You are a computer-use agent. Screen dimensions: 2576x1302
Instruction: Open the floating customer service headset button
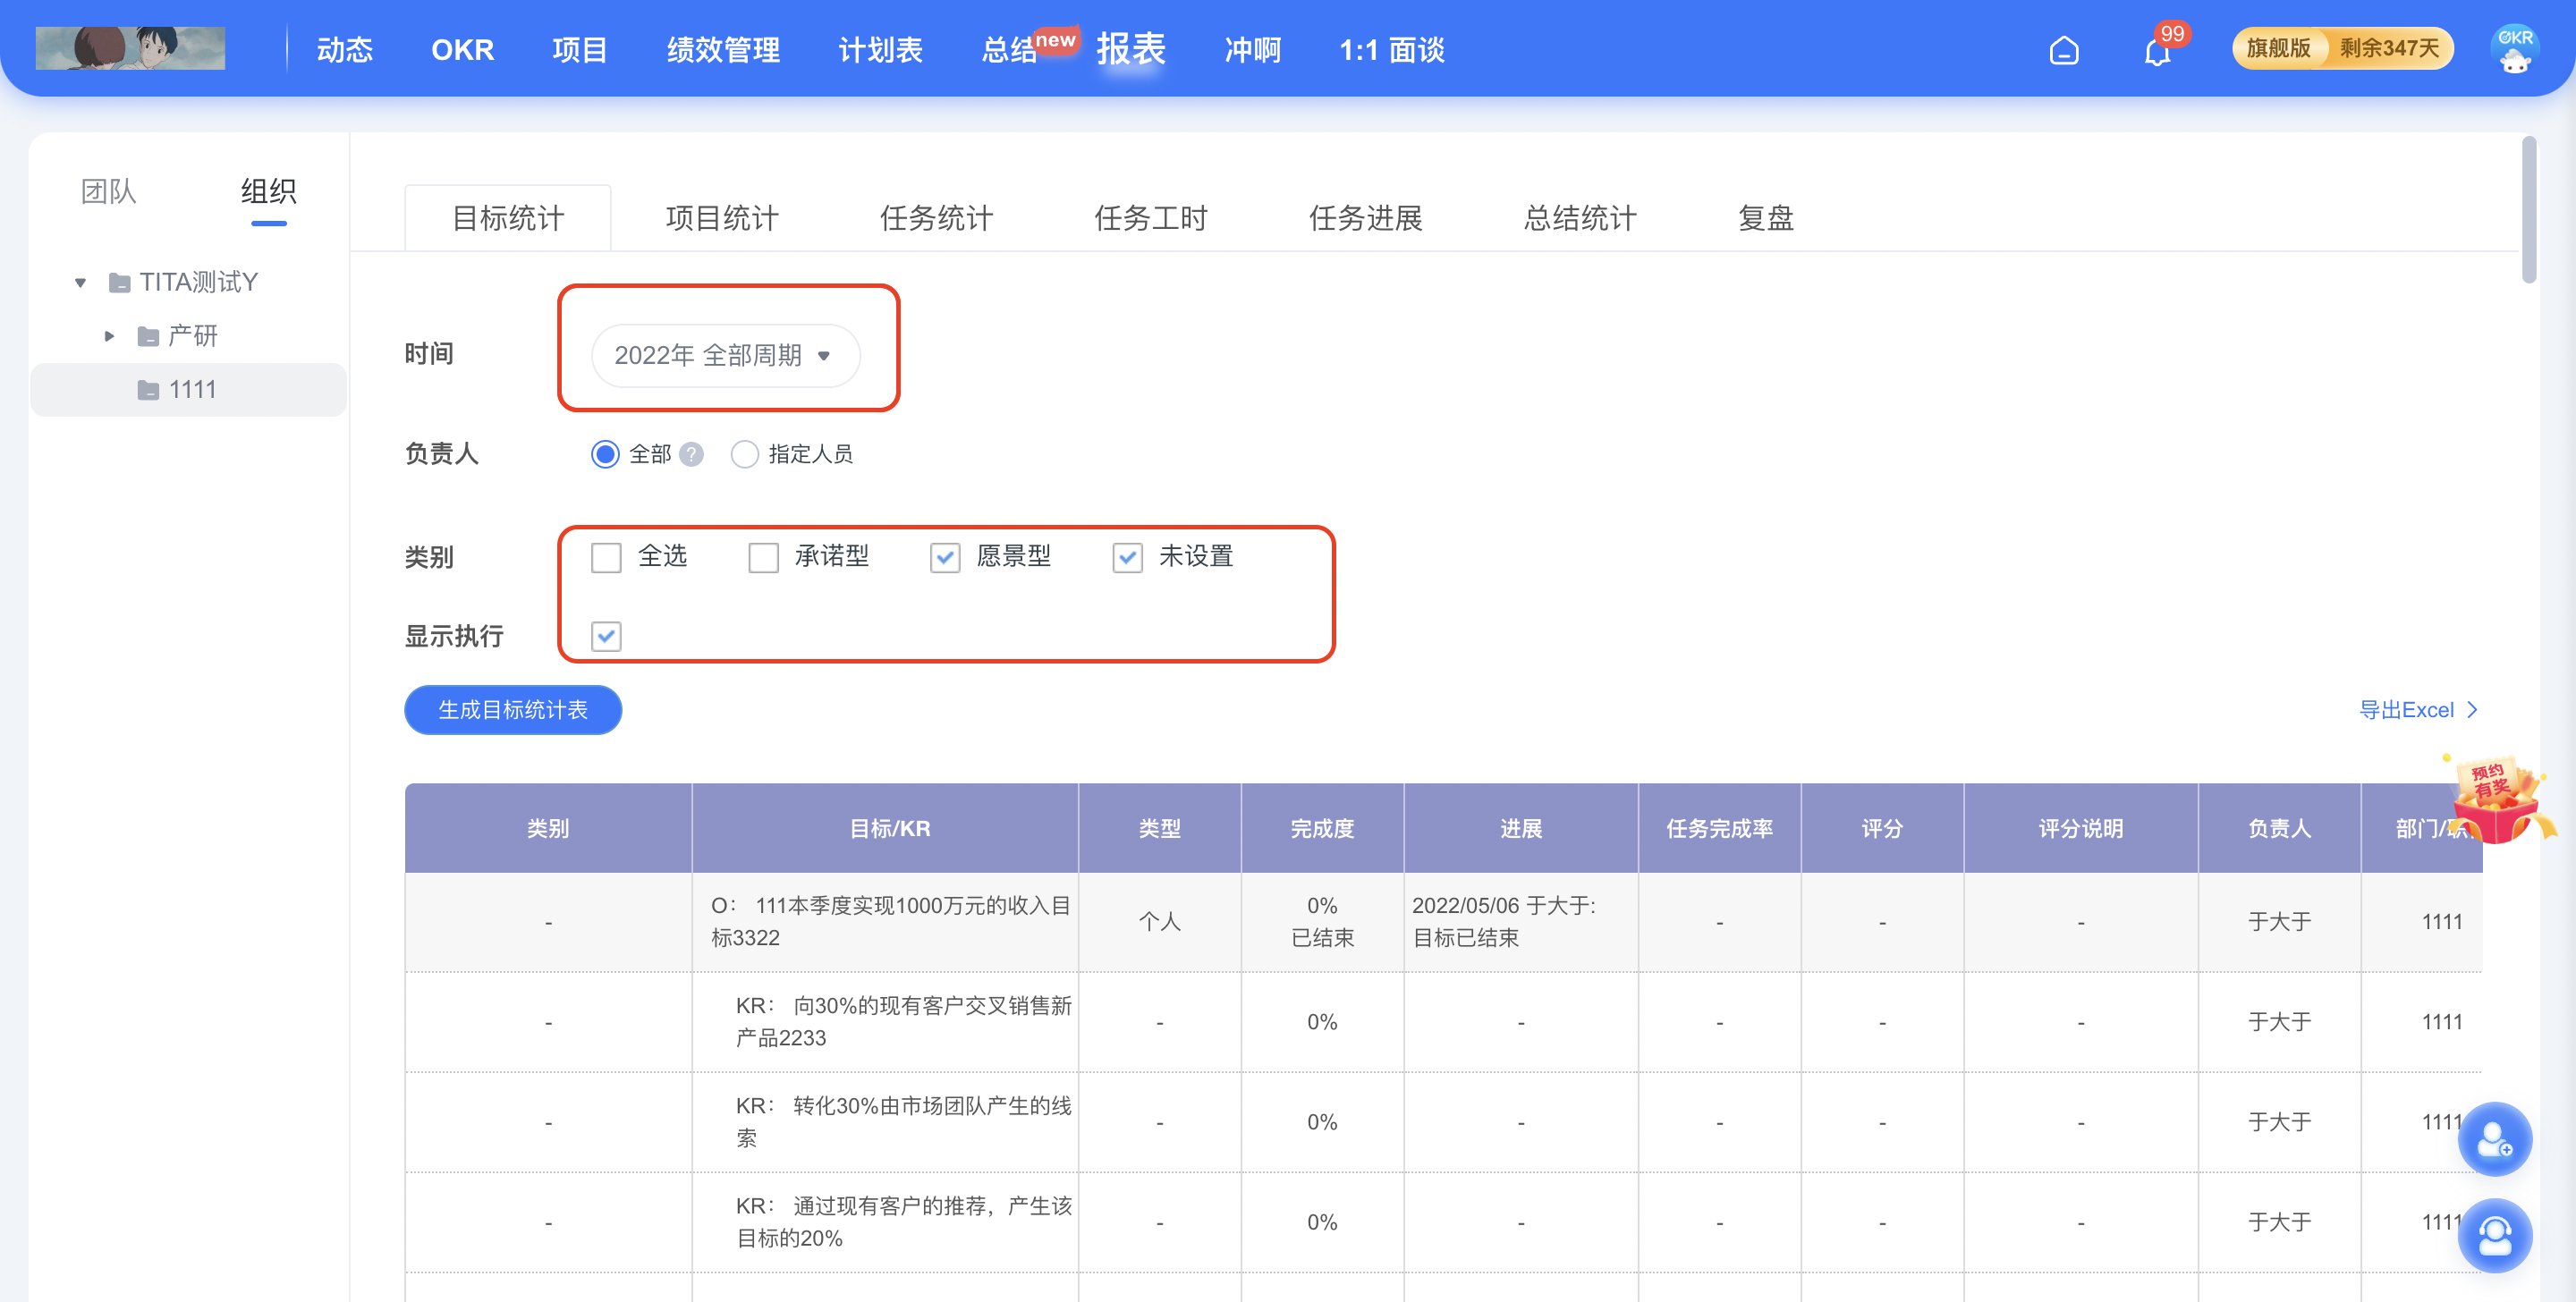tap(2494, 1235)
